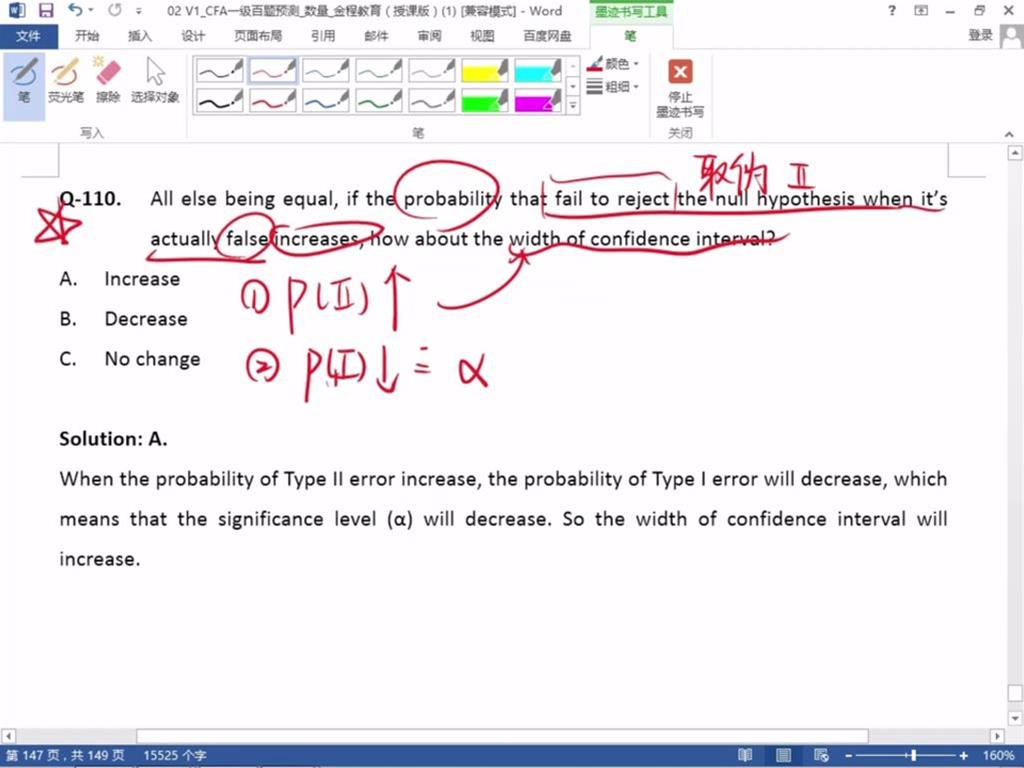The image size is (1024, 768).
Task: Click vertical scrollbar up arrow
Action: (1014, 153)
